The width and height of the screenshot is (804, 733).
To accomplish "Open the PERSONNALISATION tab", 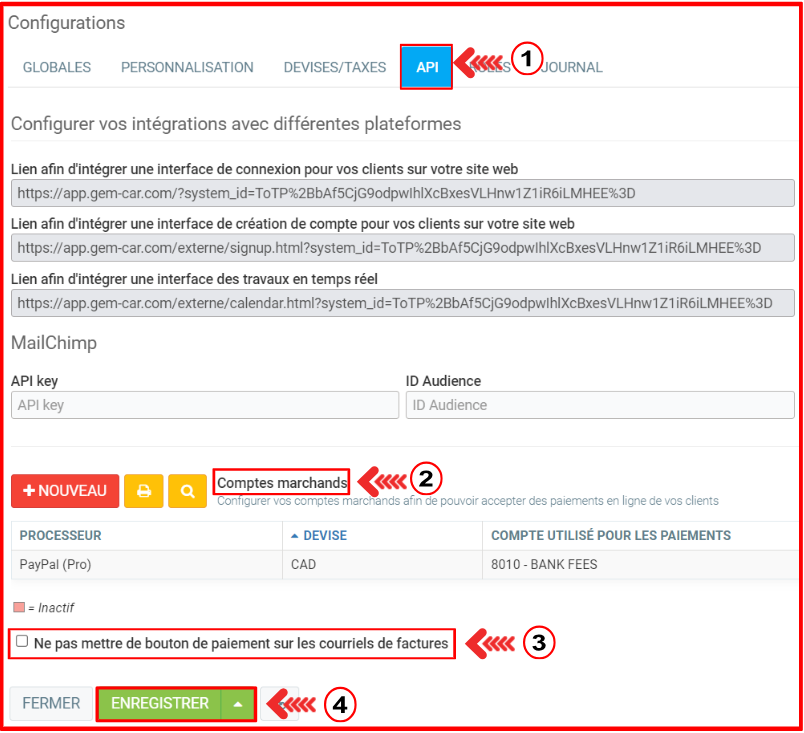I will [187, 67].
